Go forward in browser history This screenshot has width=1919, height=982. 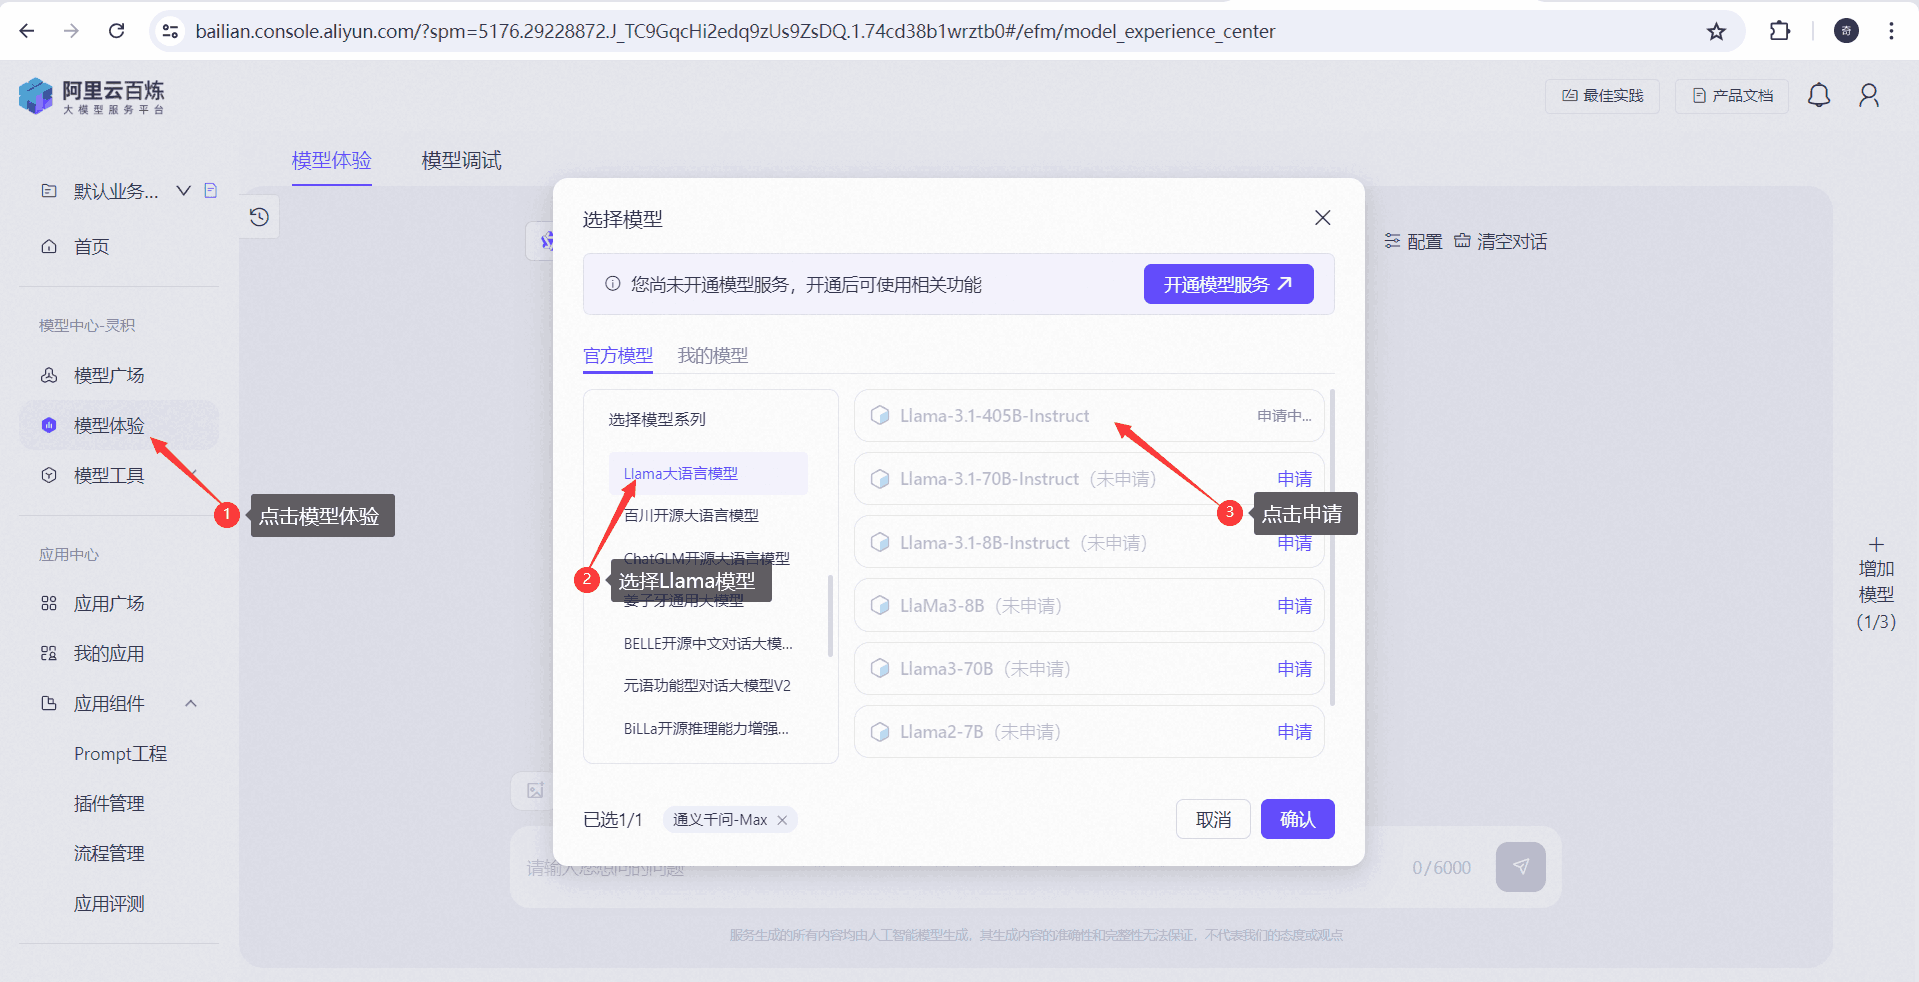coord(71,31)
